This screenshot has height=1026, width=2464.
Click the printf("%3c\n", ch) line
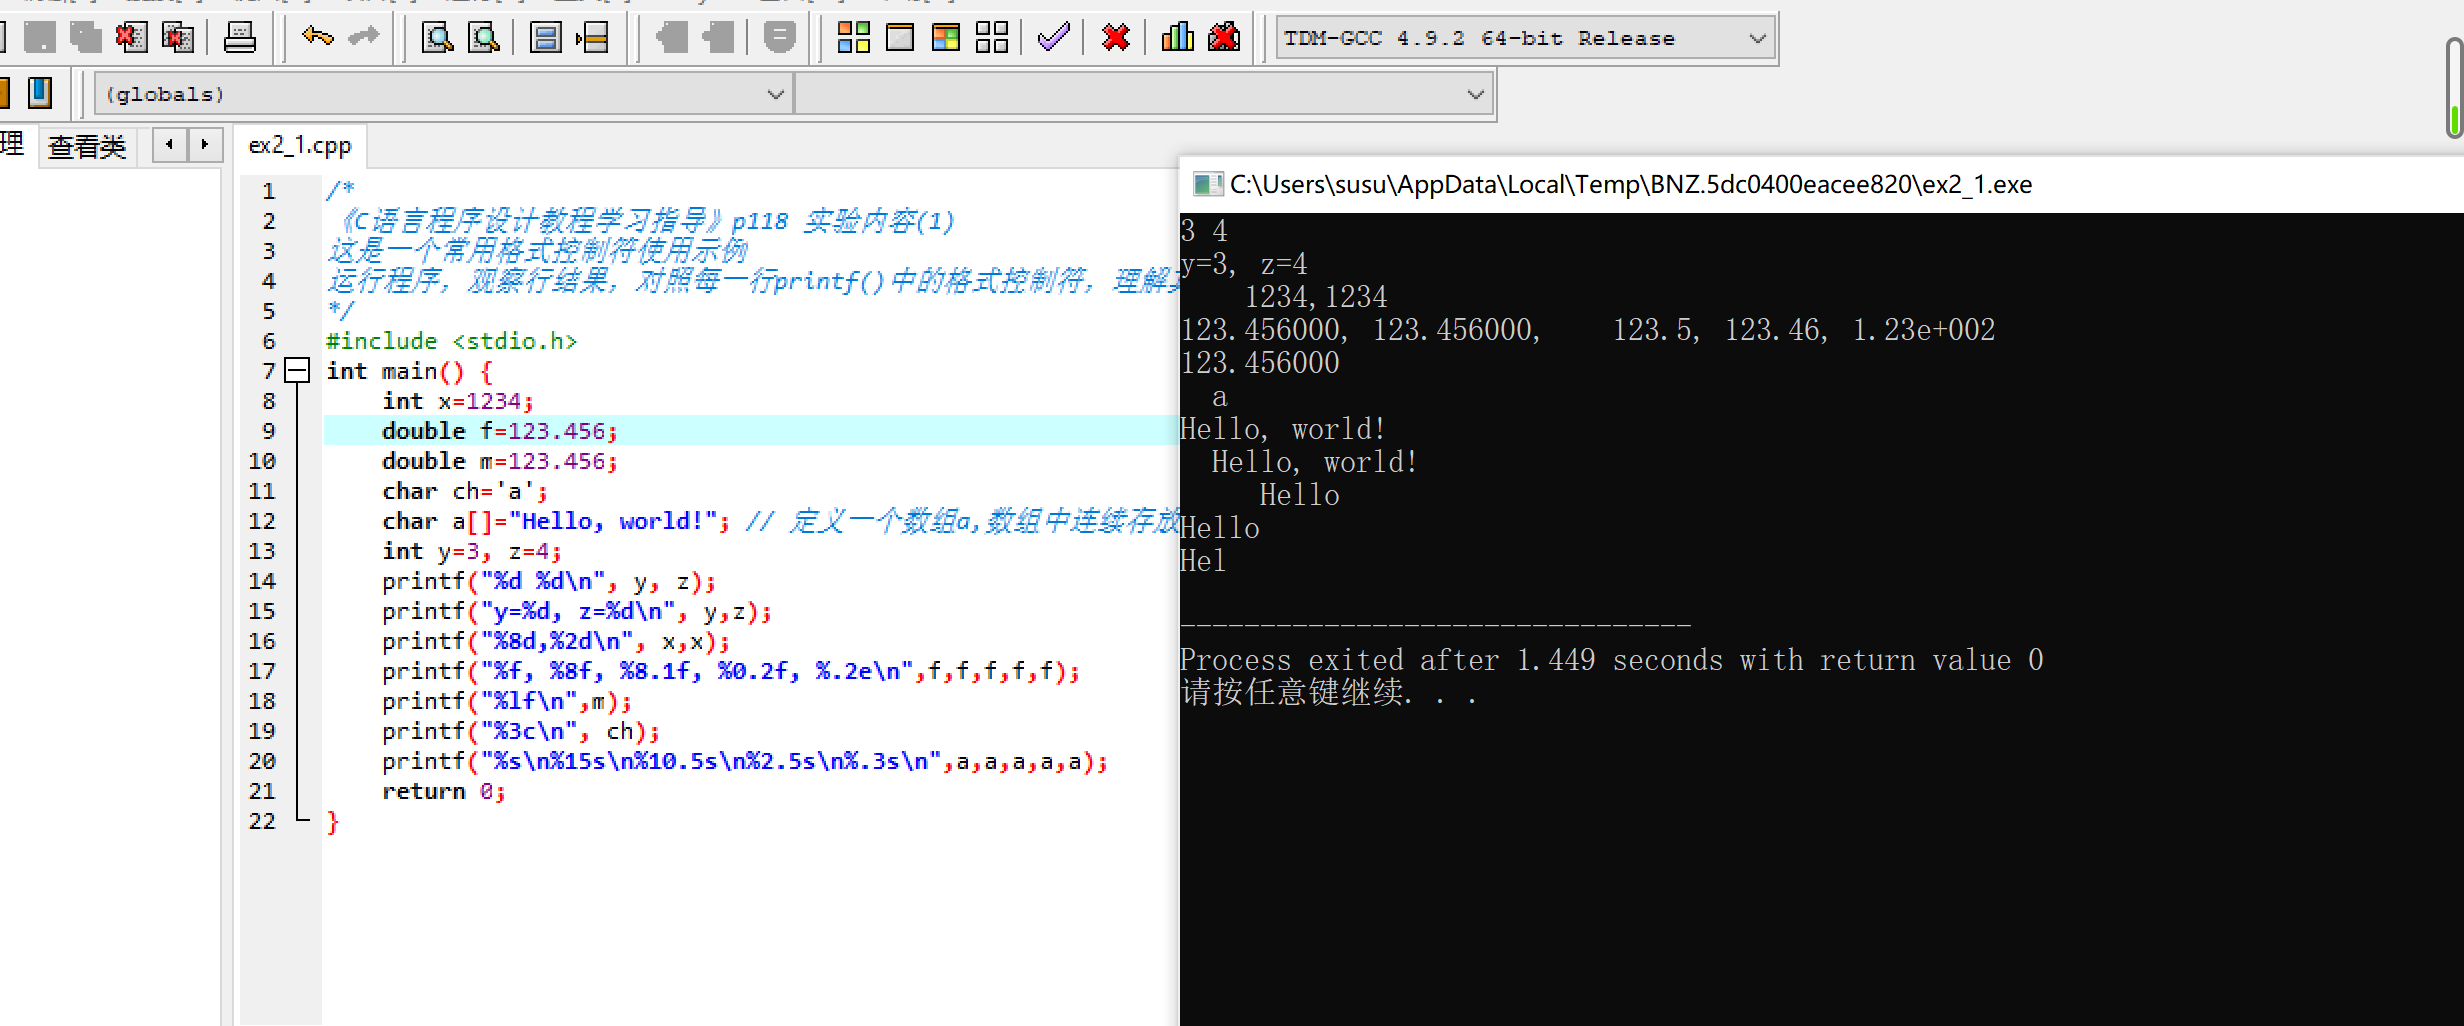(x=521, y=731)
